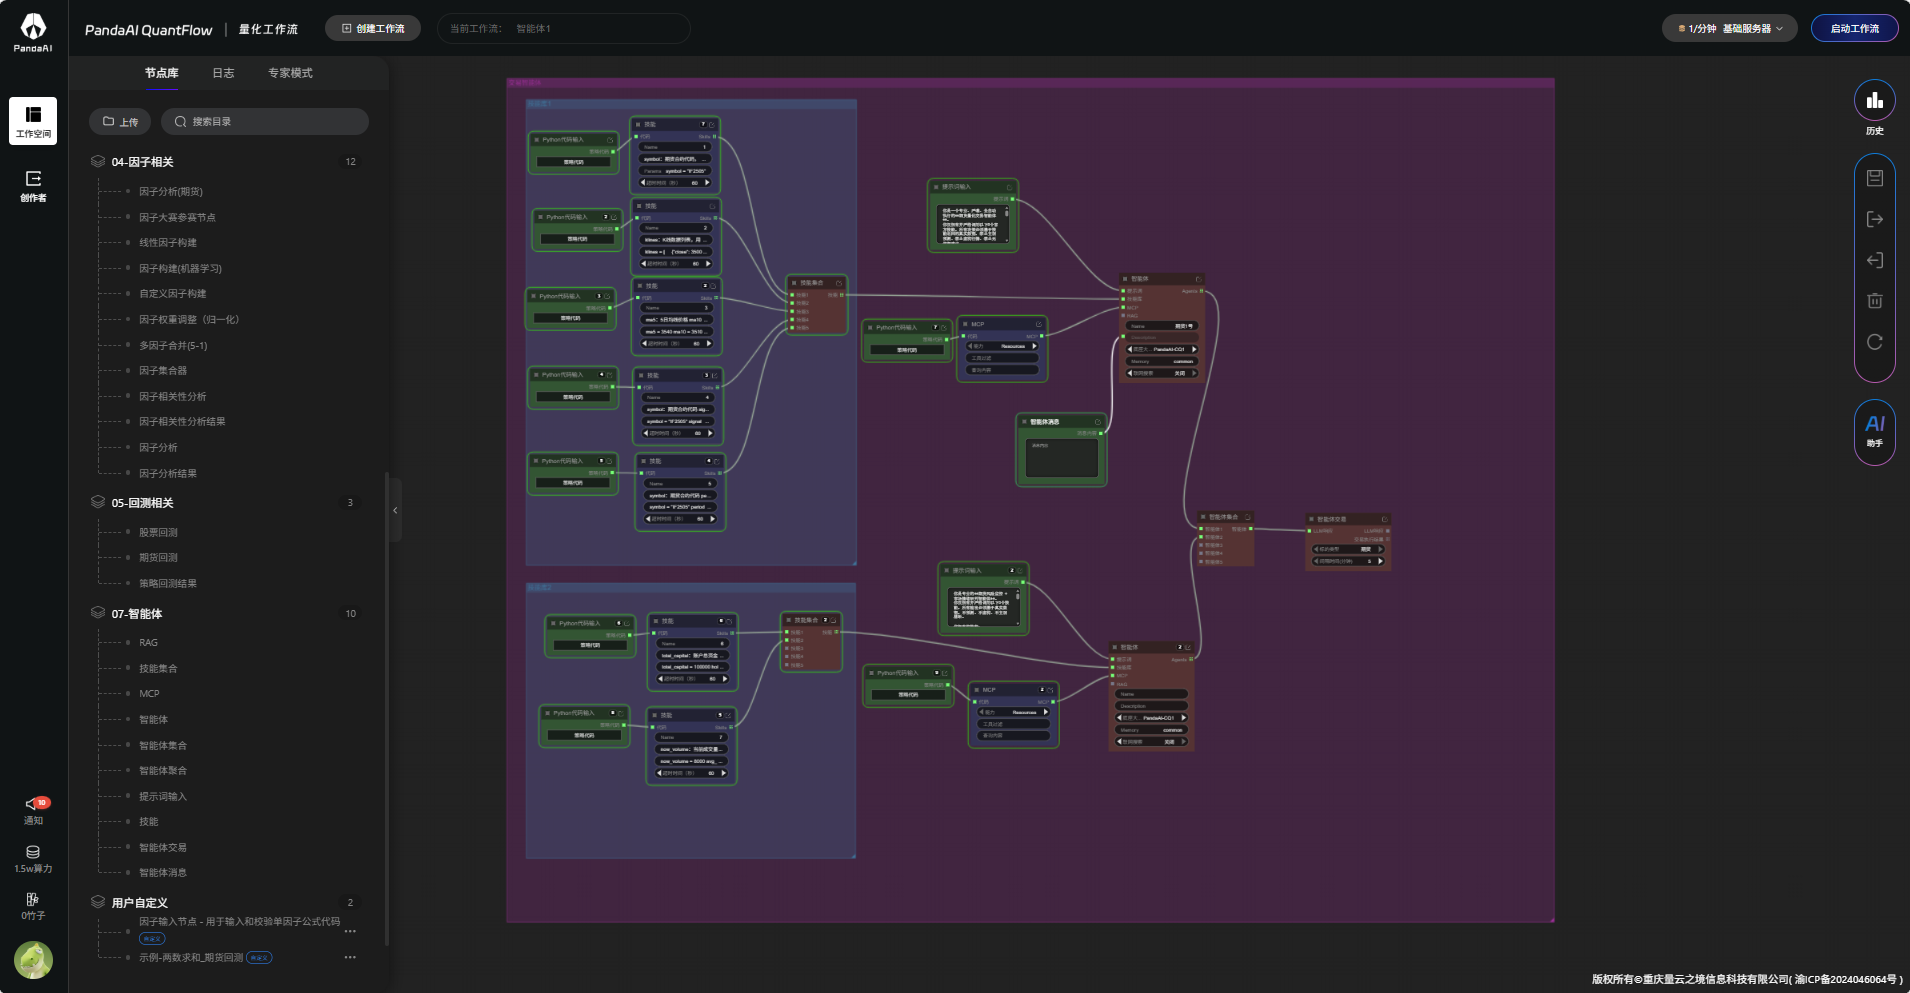This screenshot has height=993, width=1910.
Task: Switch to the 日志 tab
Action: tap(223, 73)
